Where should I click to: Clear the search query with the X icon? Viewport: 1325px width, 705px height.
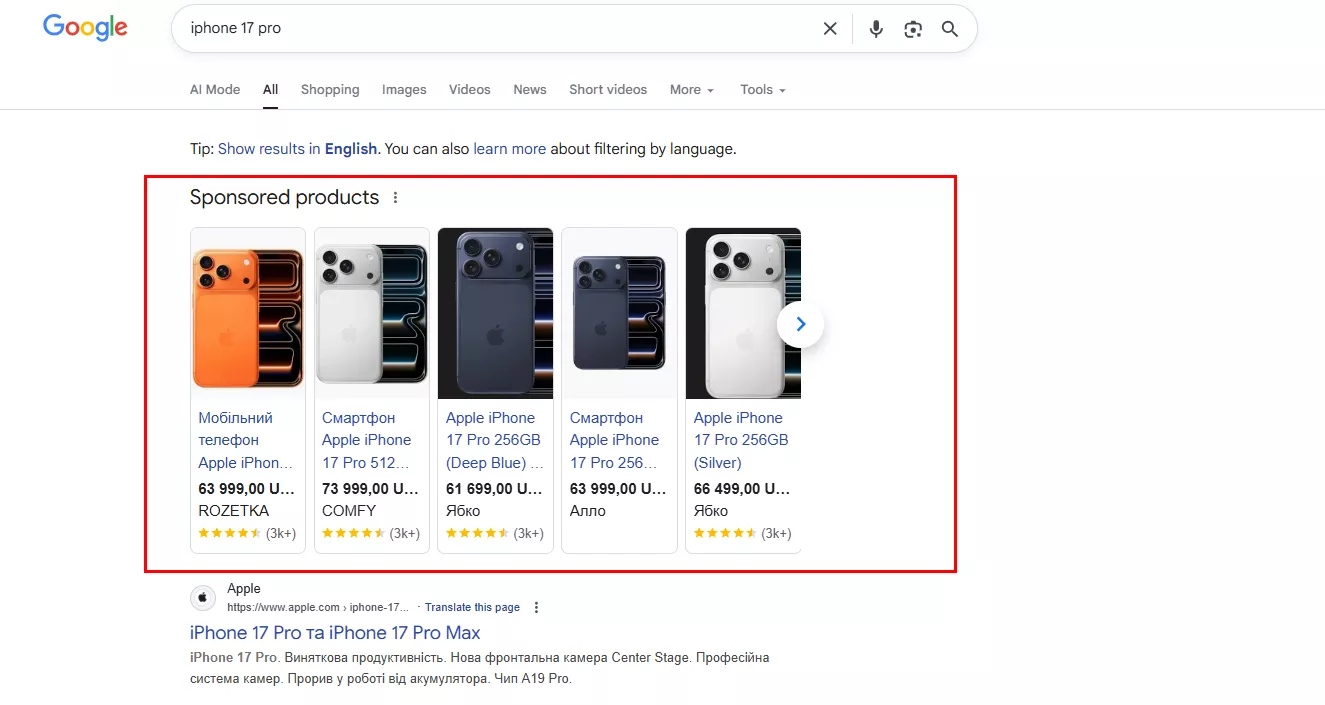pos(830,28)
